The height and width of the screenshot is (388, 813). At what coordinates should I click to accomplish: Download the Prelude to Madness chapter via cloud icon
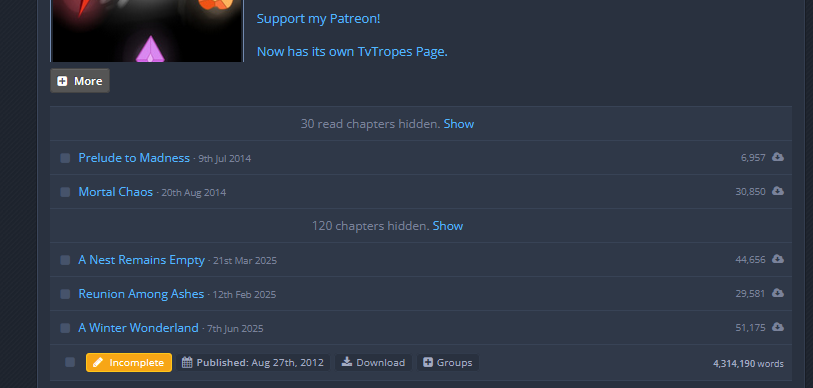coord(777,157)
